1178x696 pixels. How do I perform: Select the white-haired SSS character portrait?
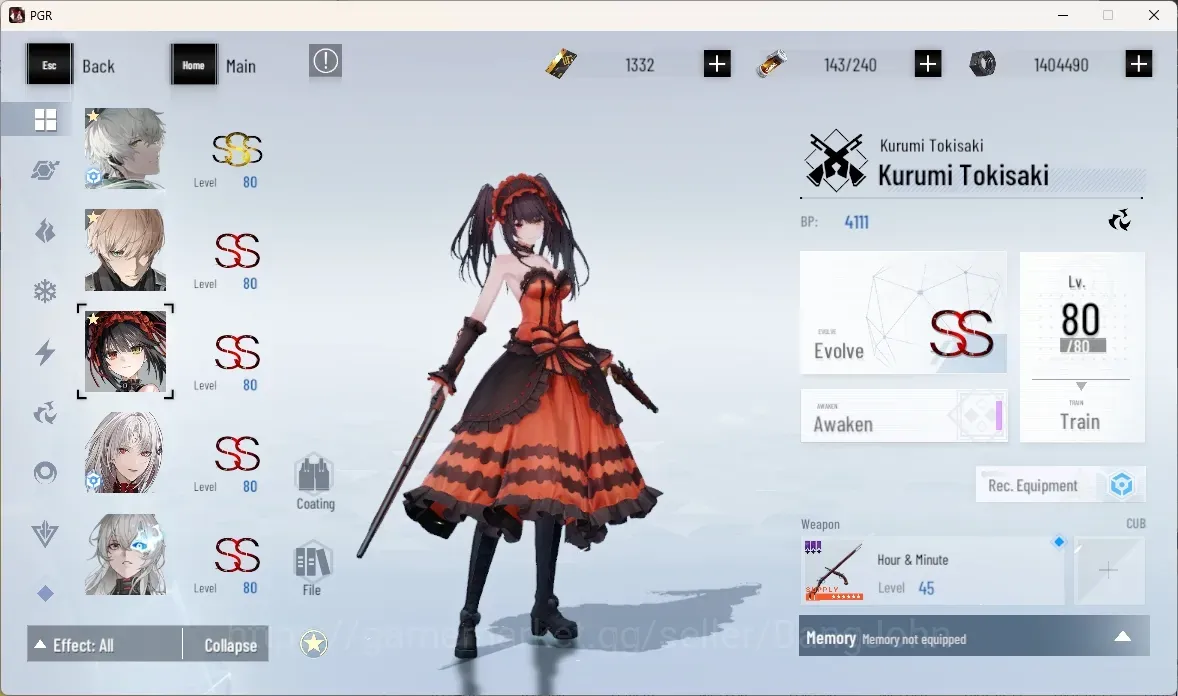125,148
